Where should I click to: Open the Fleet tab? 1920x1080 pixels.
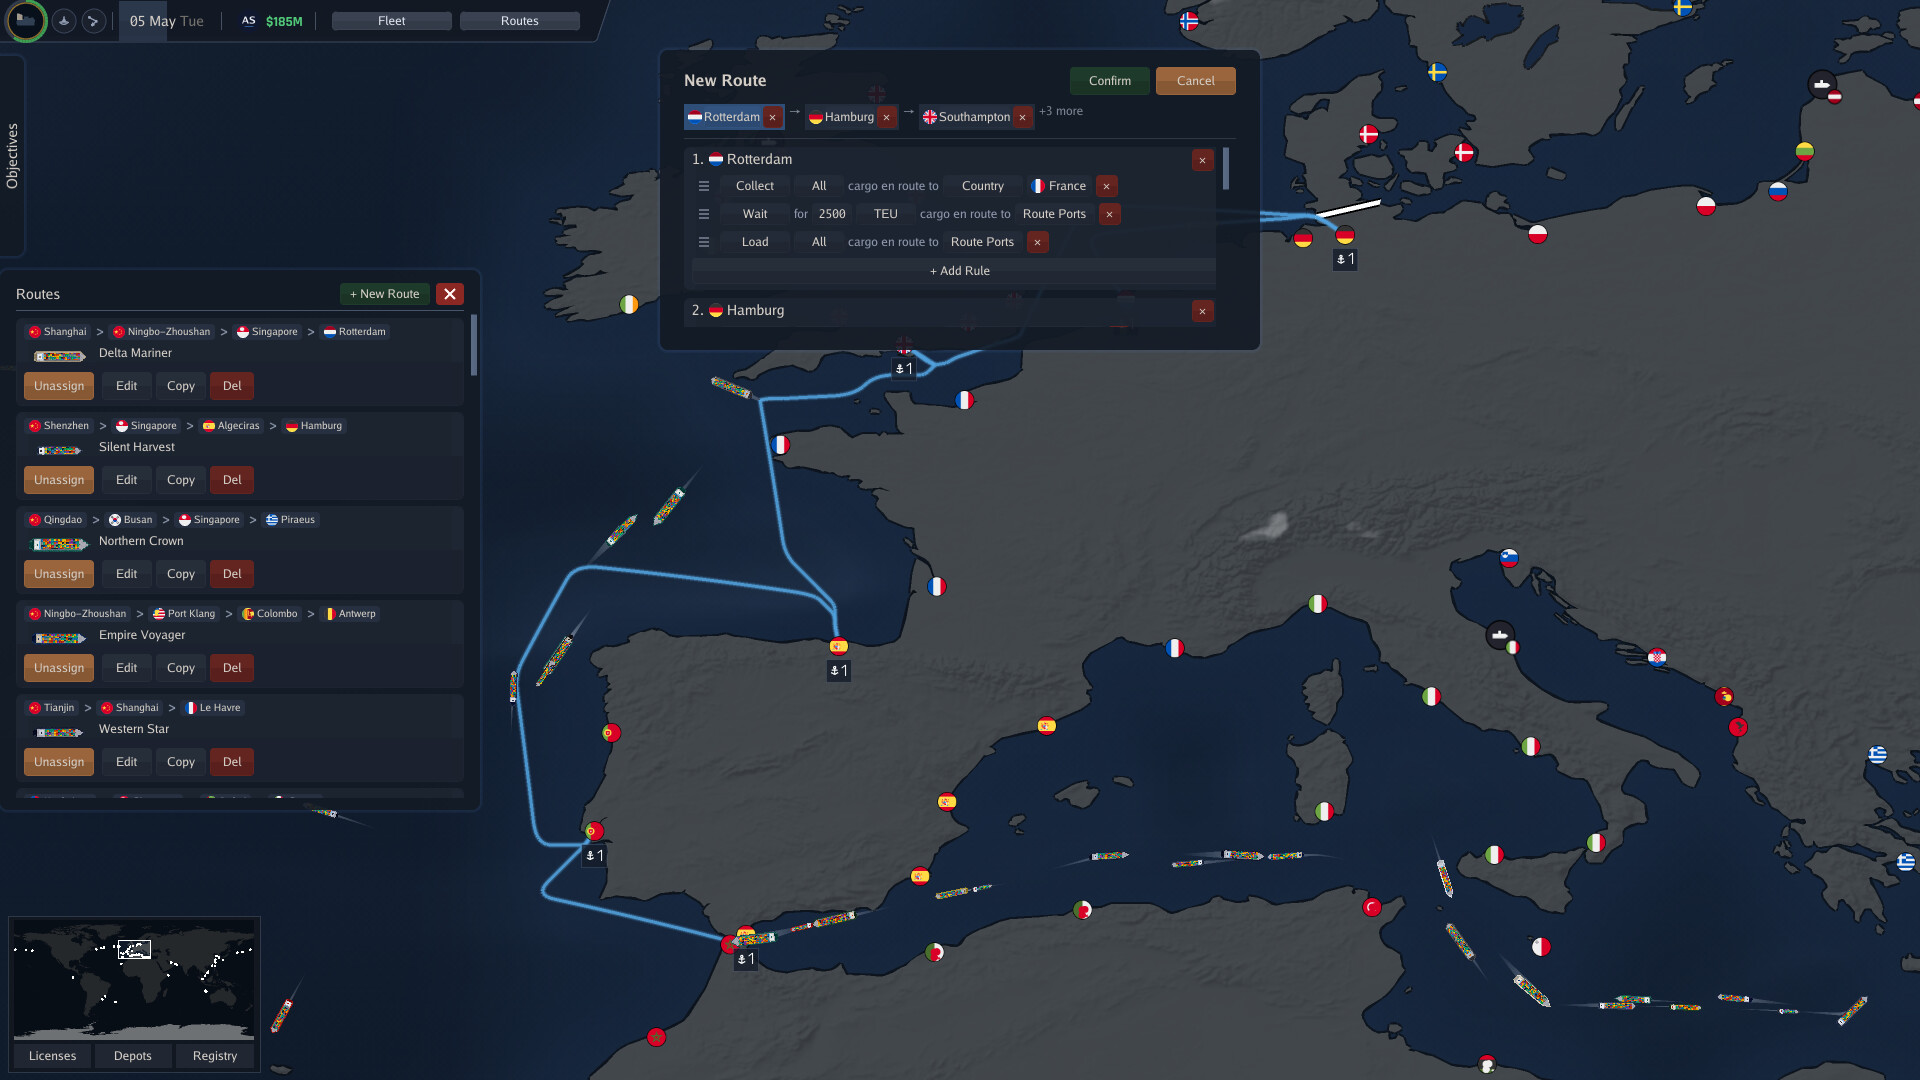coord(391,21)
